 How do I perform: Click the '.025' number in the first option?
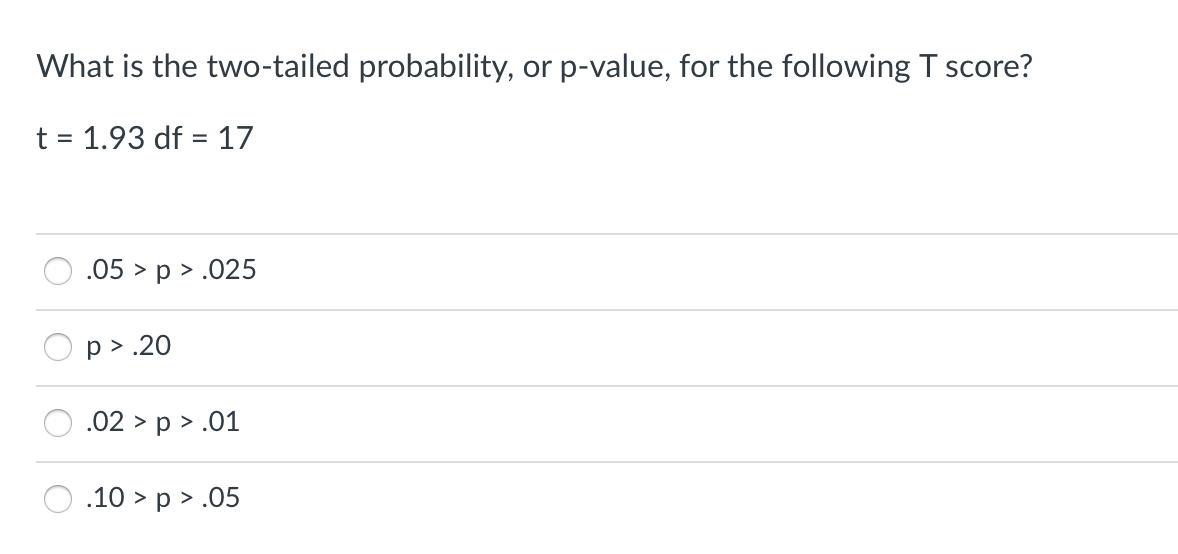(x=230, y=270)
